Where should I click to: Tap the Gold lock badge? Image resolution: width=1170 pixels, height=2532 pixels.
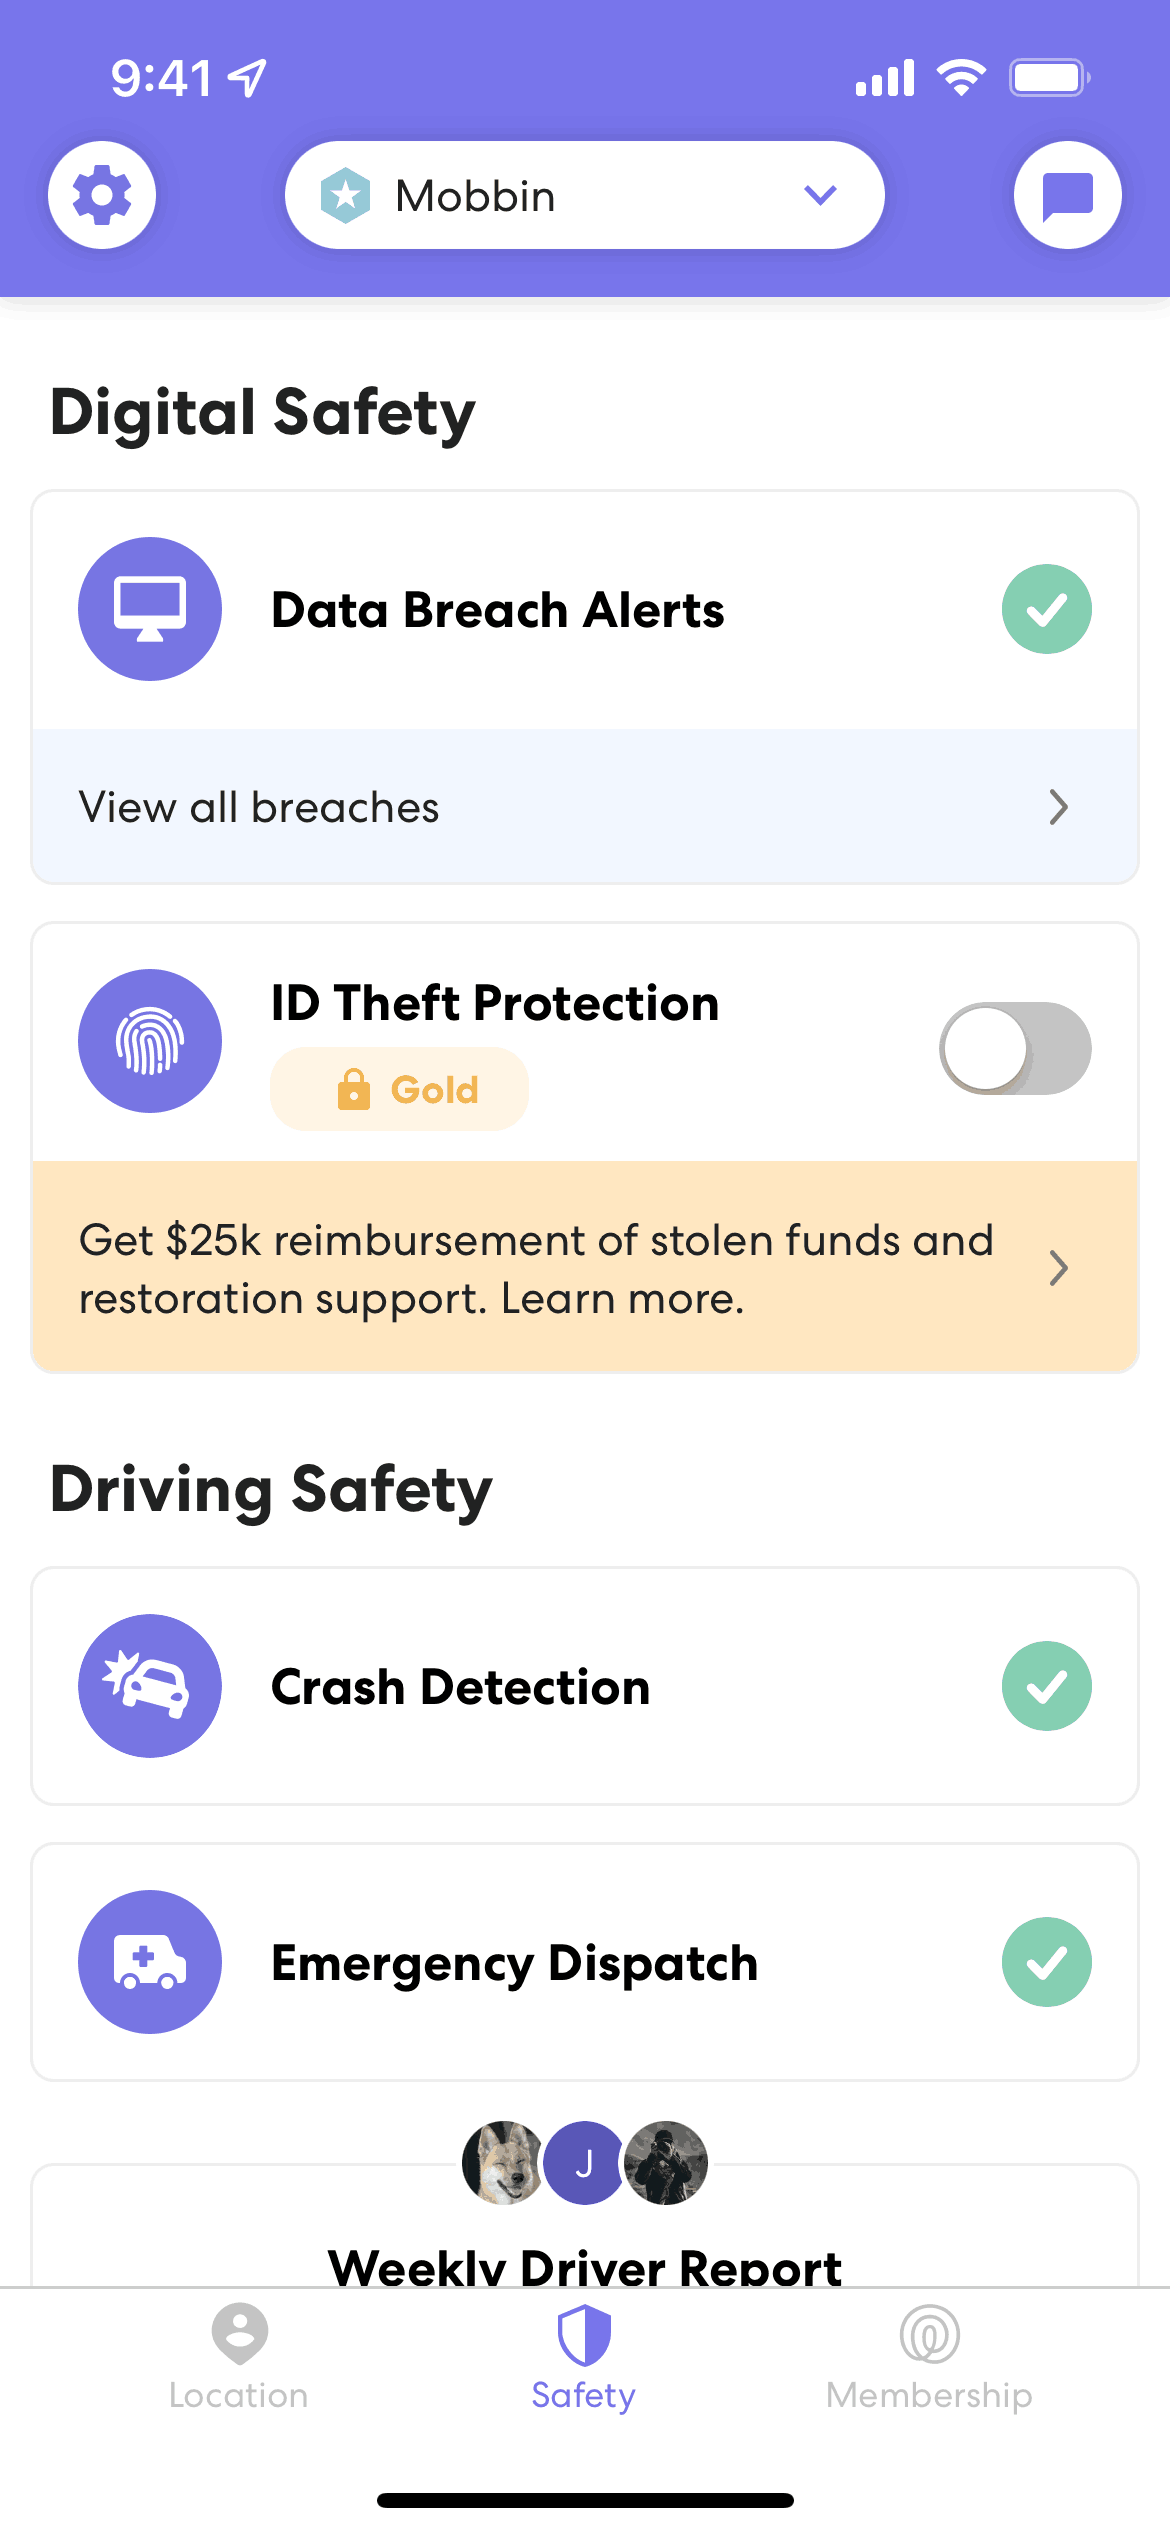pyautogui.click(x=399, y=1089)
